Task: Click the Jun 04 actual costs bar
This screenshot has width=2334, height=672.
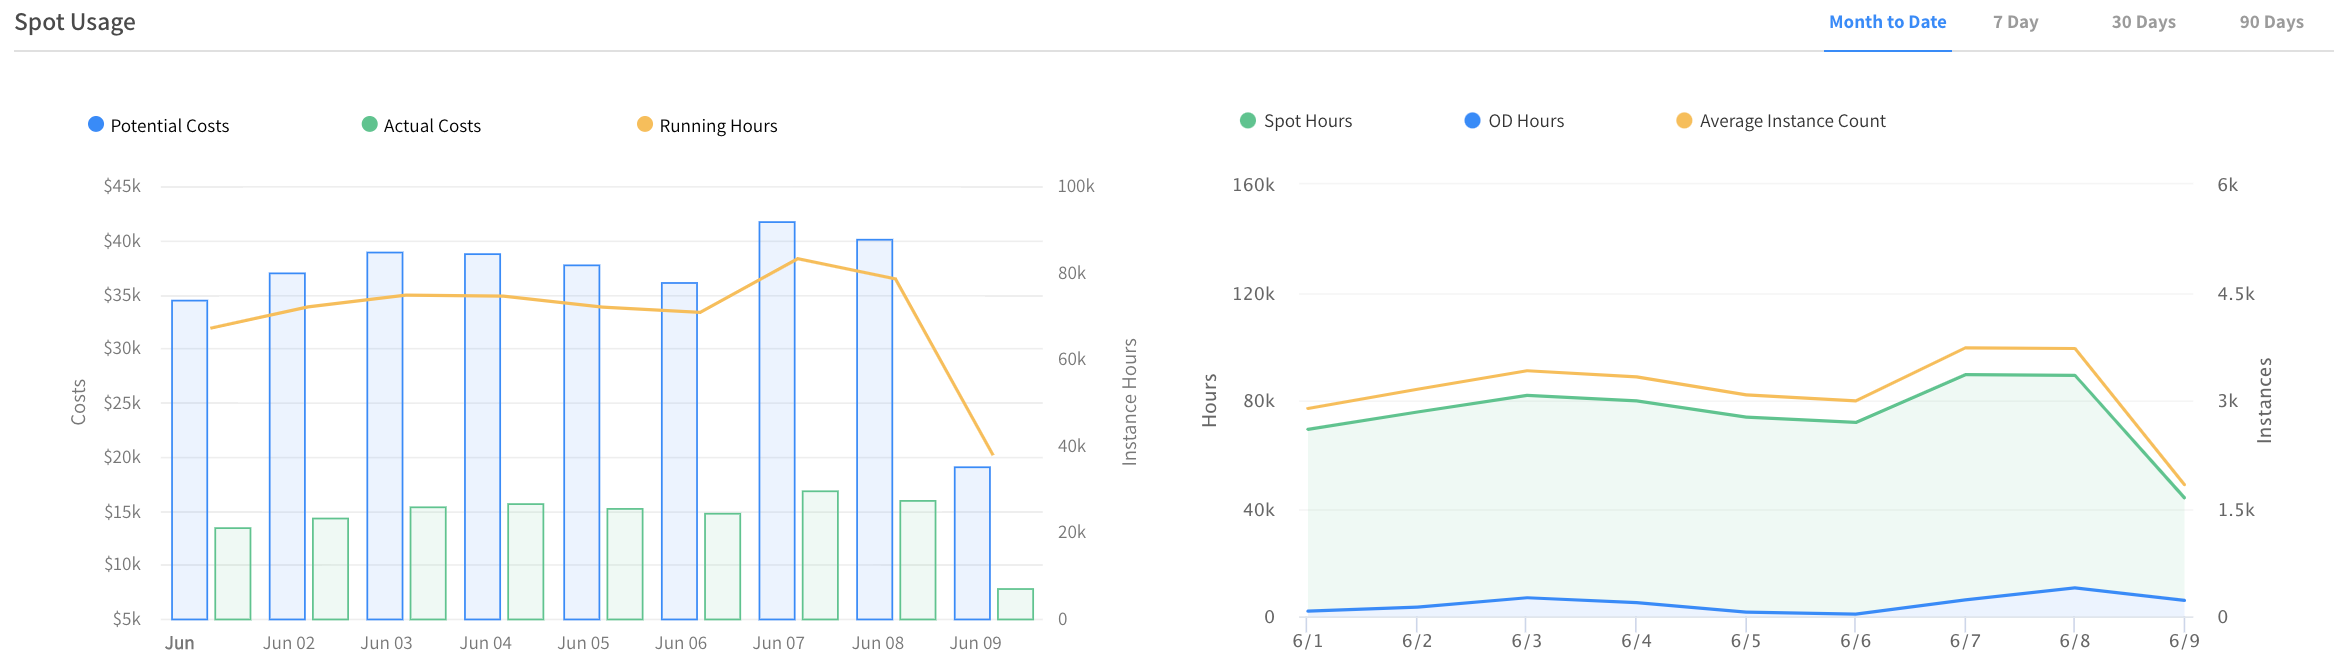Action: [x=526, y=561]
